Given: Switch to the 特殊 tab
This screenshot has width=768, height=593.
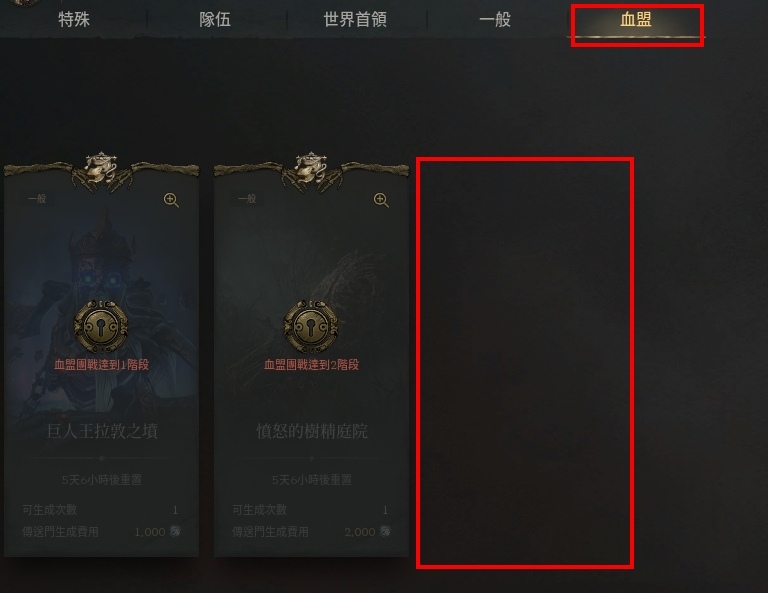Looking at the screenshot, I should 74,20.
